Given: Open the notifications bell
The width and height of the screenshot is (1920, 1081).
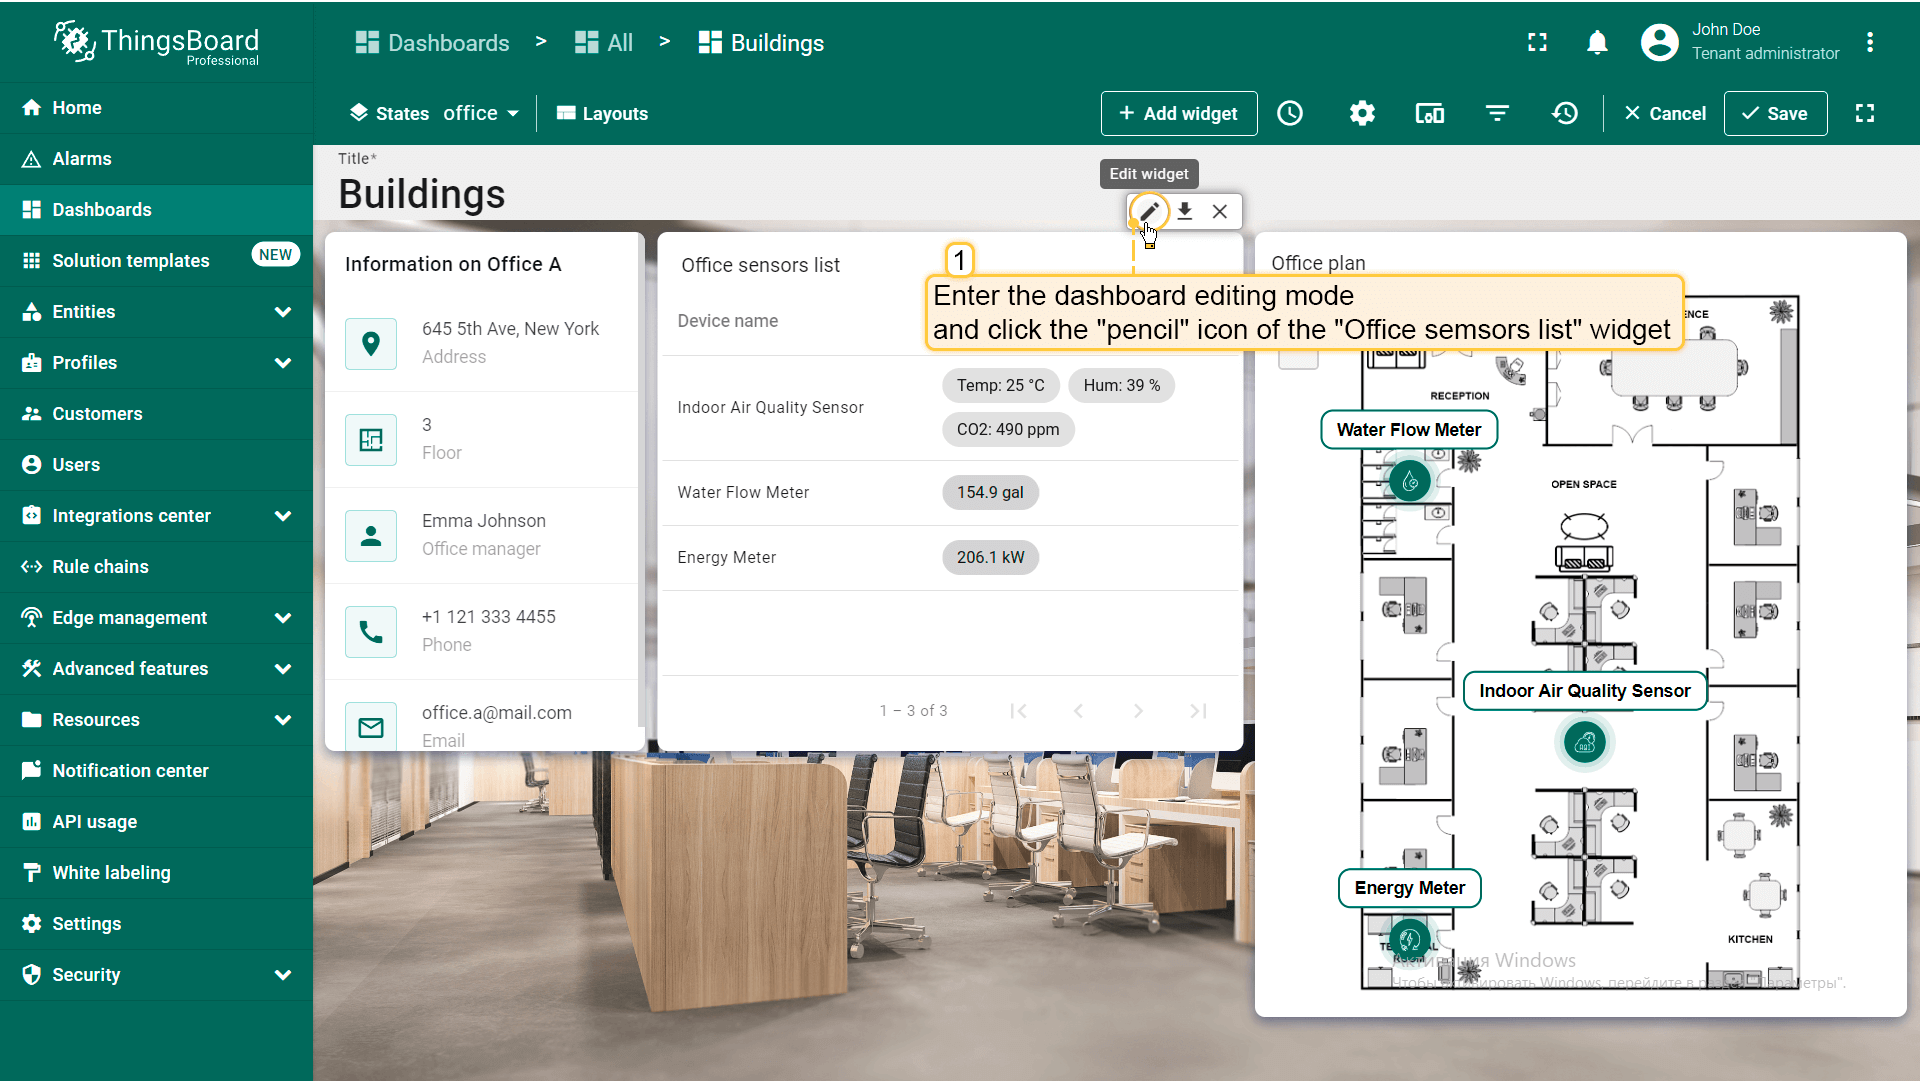Looking at the screenshot, I should click(1597, 42).
